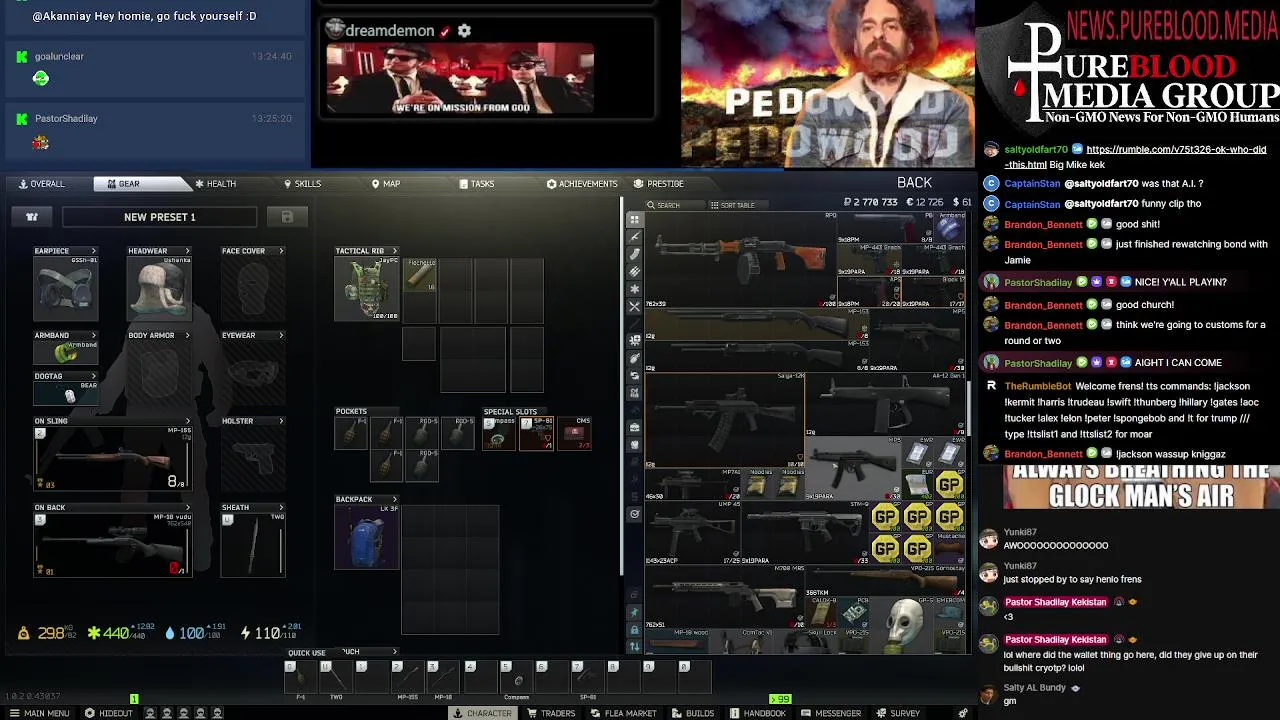Expand the Eyewear slot arrow
Screen dimensions: 1280x720
coord(281,335)
